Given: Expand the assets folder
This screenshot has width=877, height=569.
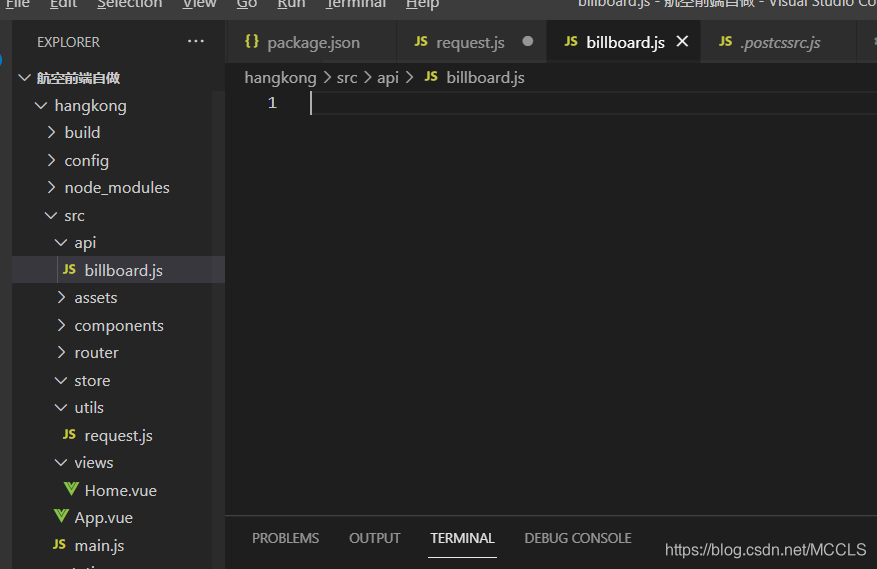Looking at the screenshot, I should [x=62, y=297].
